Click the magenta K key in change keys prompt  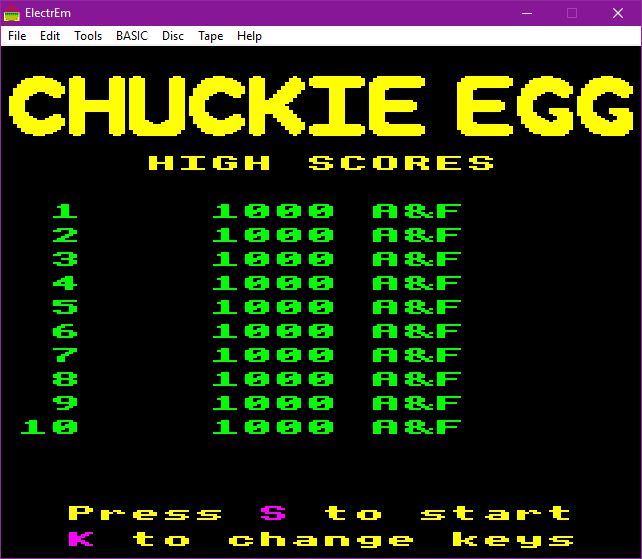tap(81, 539)
